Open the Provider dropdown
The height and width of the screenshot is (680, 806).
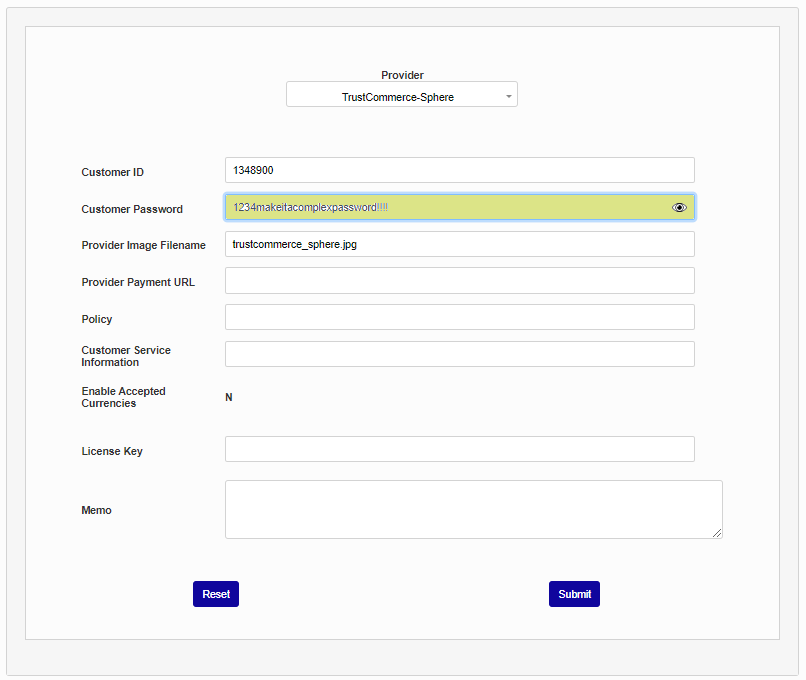point(400,97)
